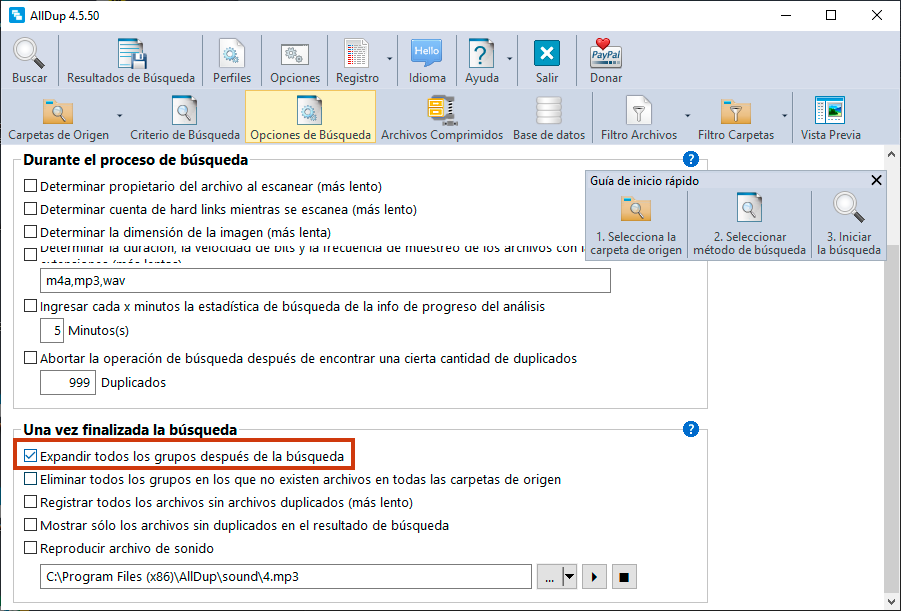Edit the Minutos(s) number field

tap(52, 331)
